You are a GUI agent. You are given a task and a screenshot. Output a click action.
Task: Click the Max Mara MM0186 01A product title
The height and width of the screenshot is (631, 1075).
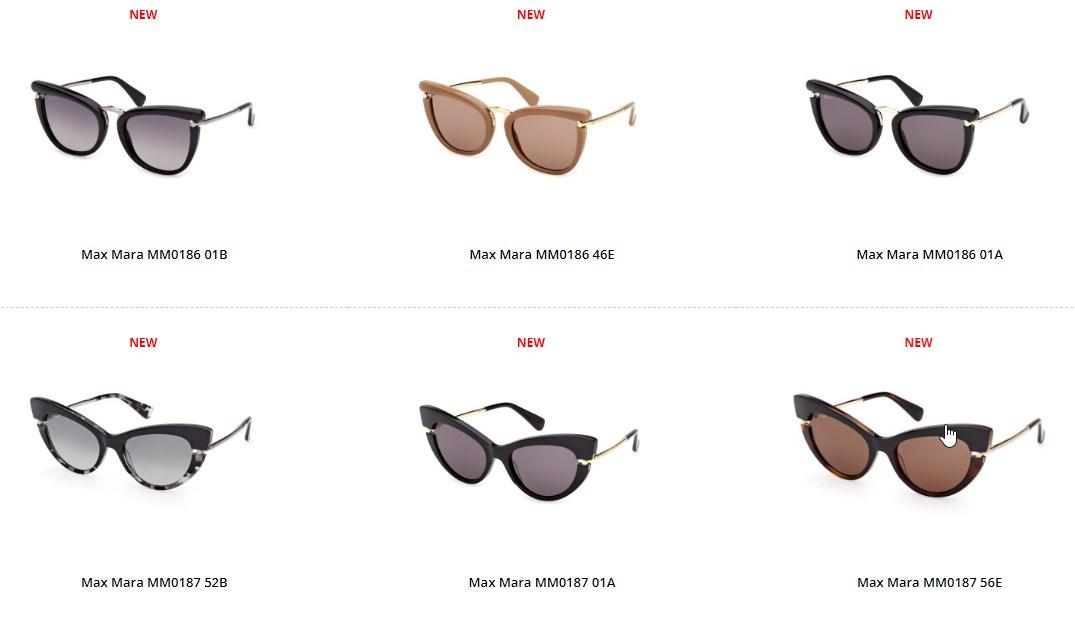click(930, 254)
